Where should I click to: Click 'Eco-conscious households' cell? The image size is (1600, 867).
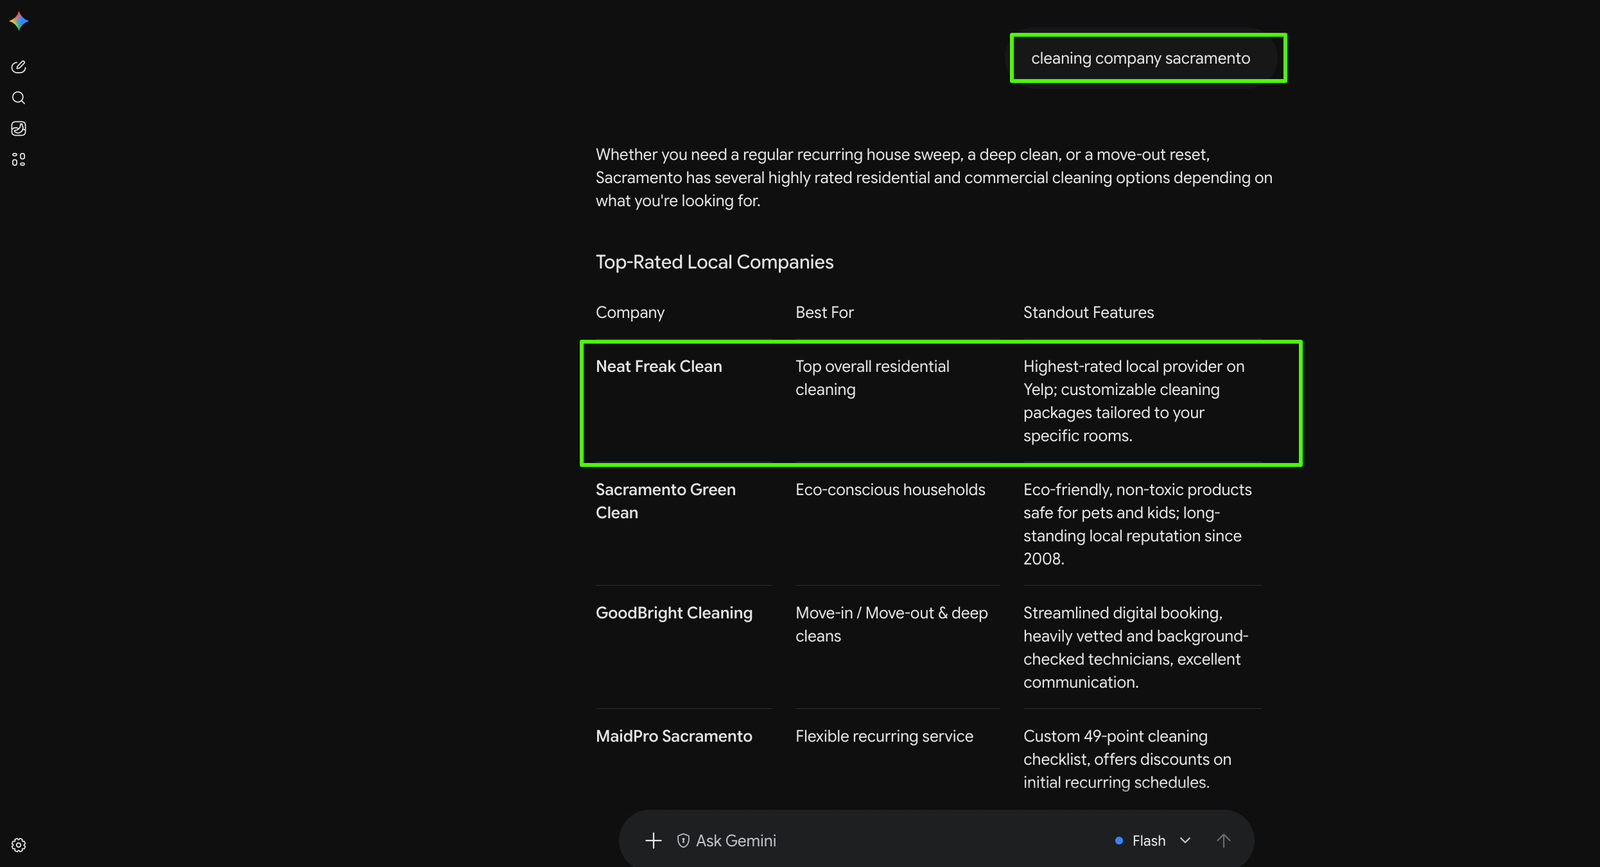(891, 490)
